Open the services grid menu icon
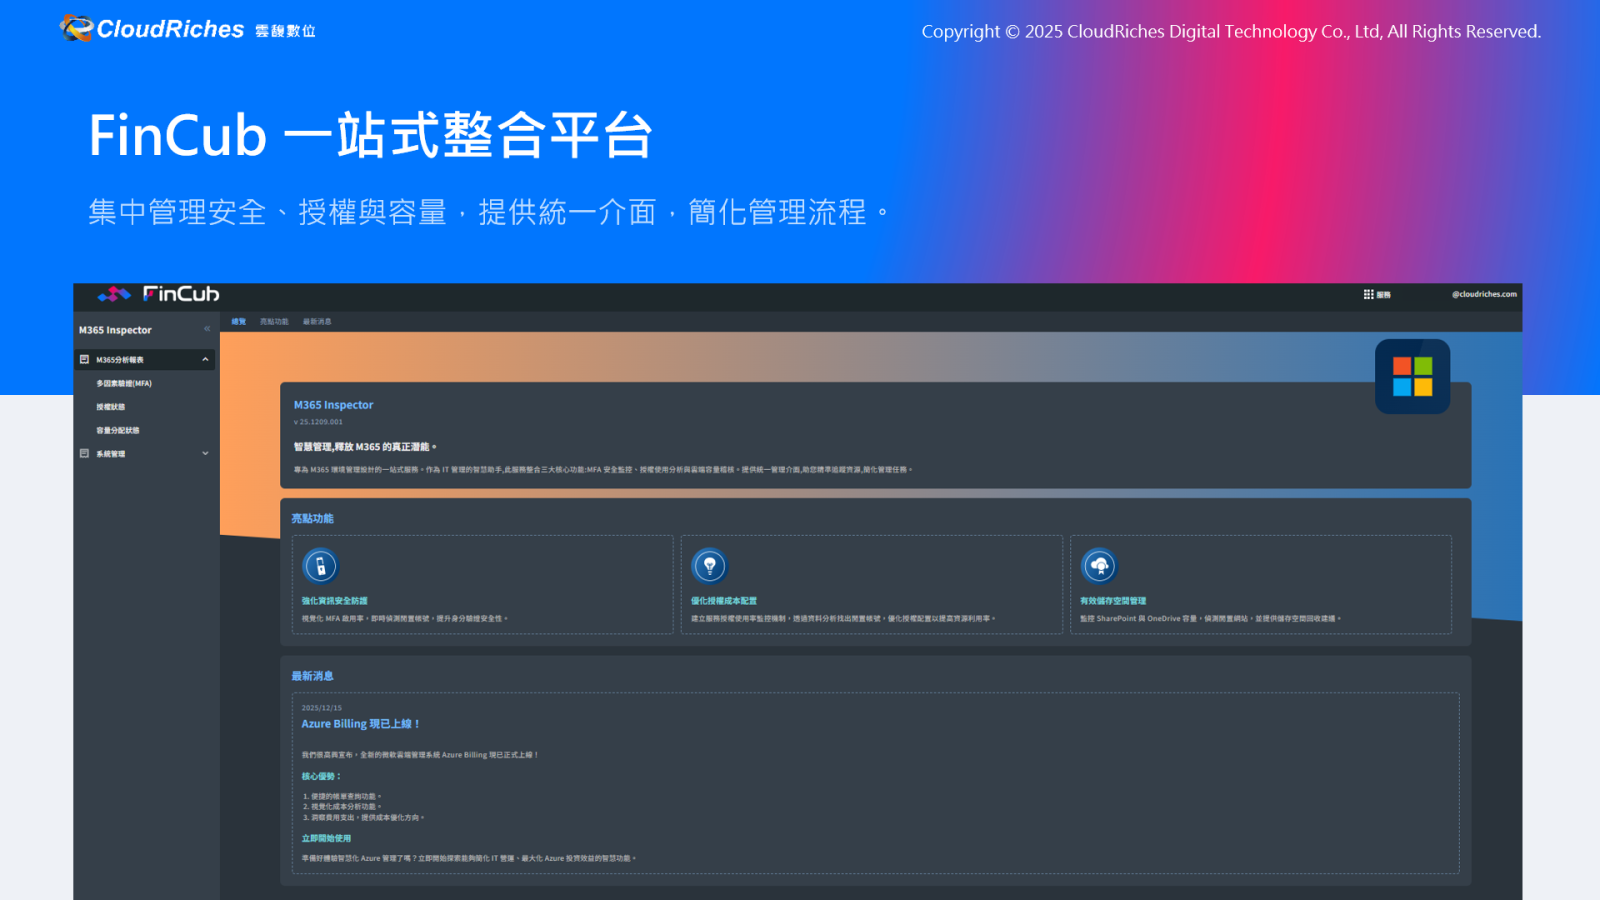 pos(1368,294)
